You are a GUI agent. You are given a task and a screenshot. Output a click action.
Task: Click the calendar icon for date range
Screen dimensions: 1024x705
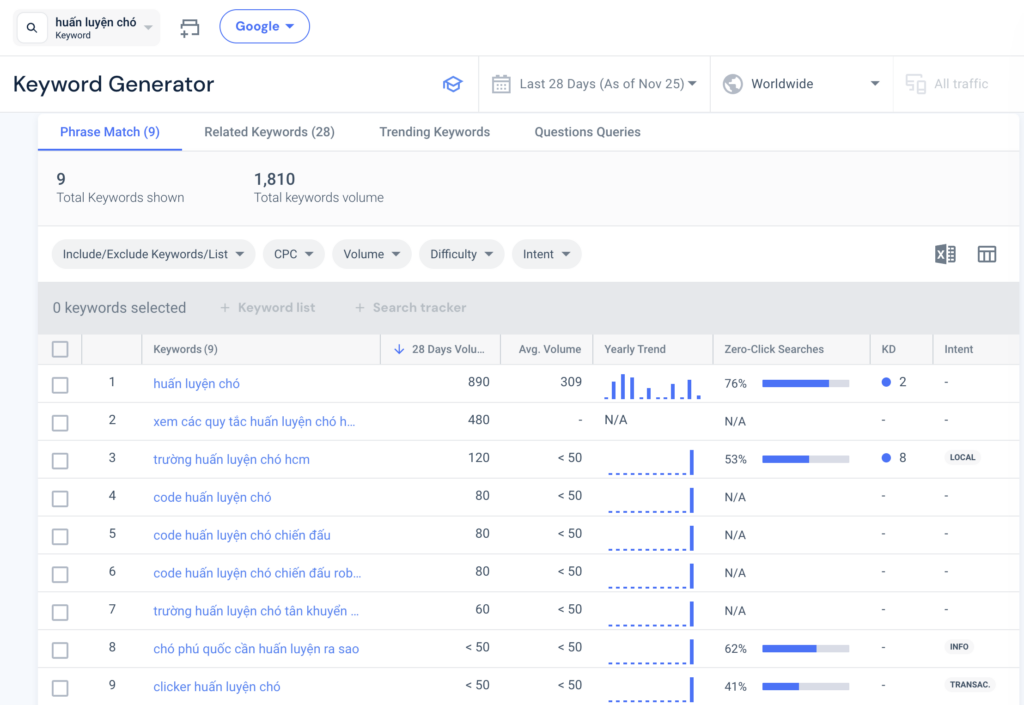point(501,83)
